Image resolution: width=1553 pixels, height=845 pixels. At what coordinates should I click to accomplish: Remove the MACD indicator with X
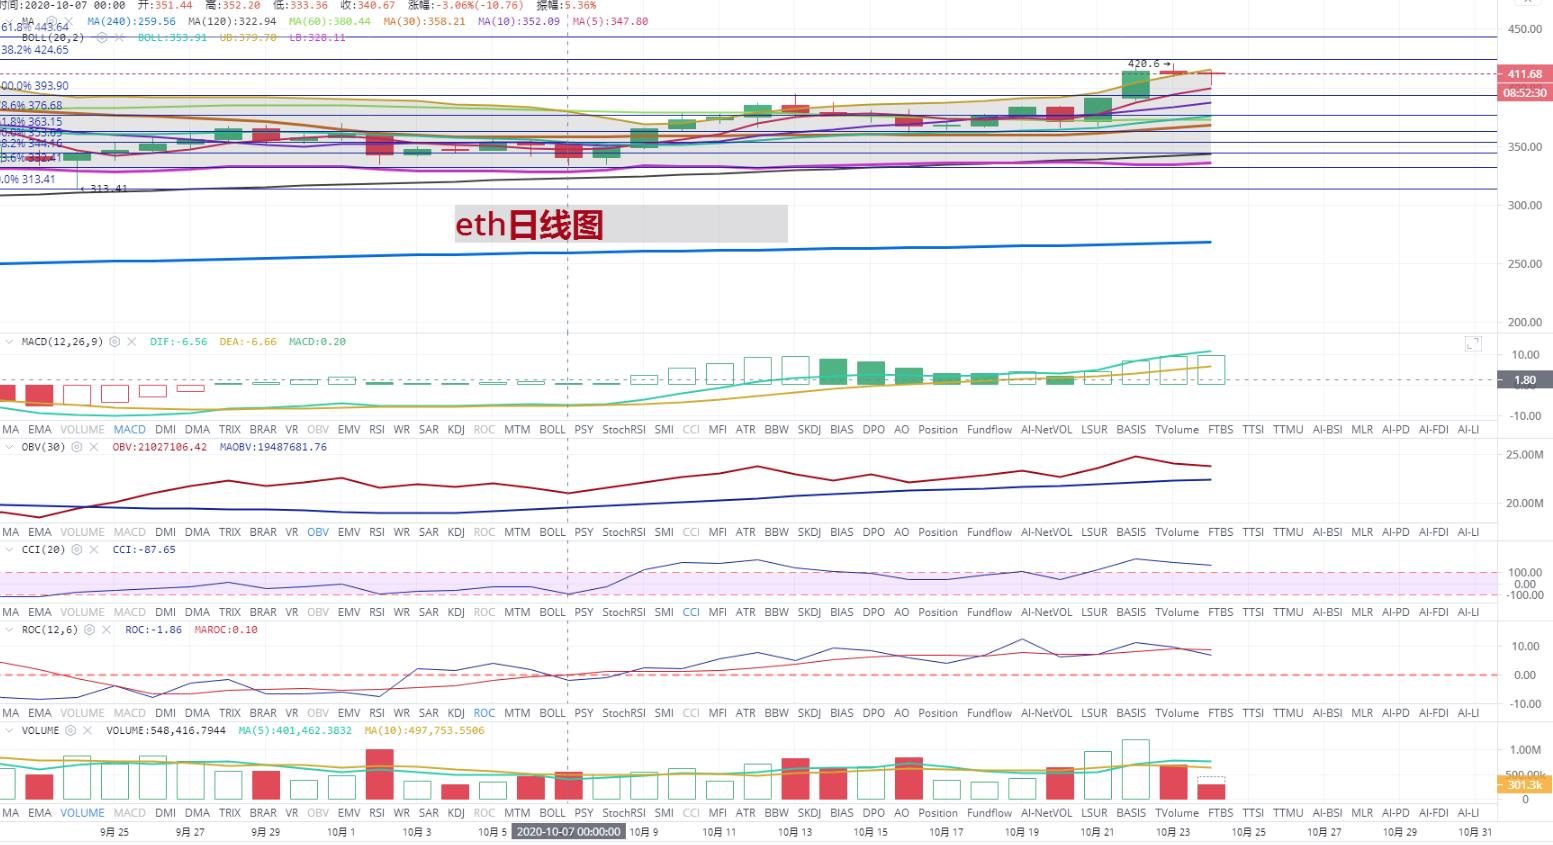coord(132,342)
